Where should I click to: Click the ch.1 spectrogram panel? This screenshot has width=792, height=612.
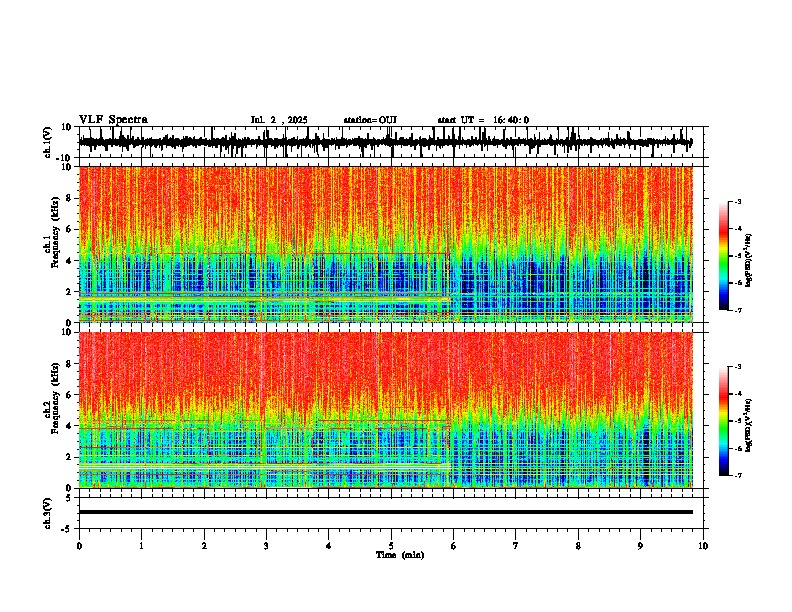tap(385, 244)
